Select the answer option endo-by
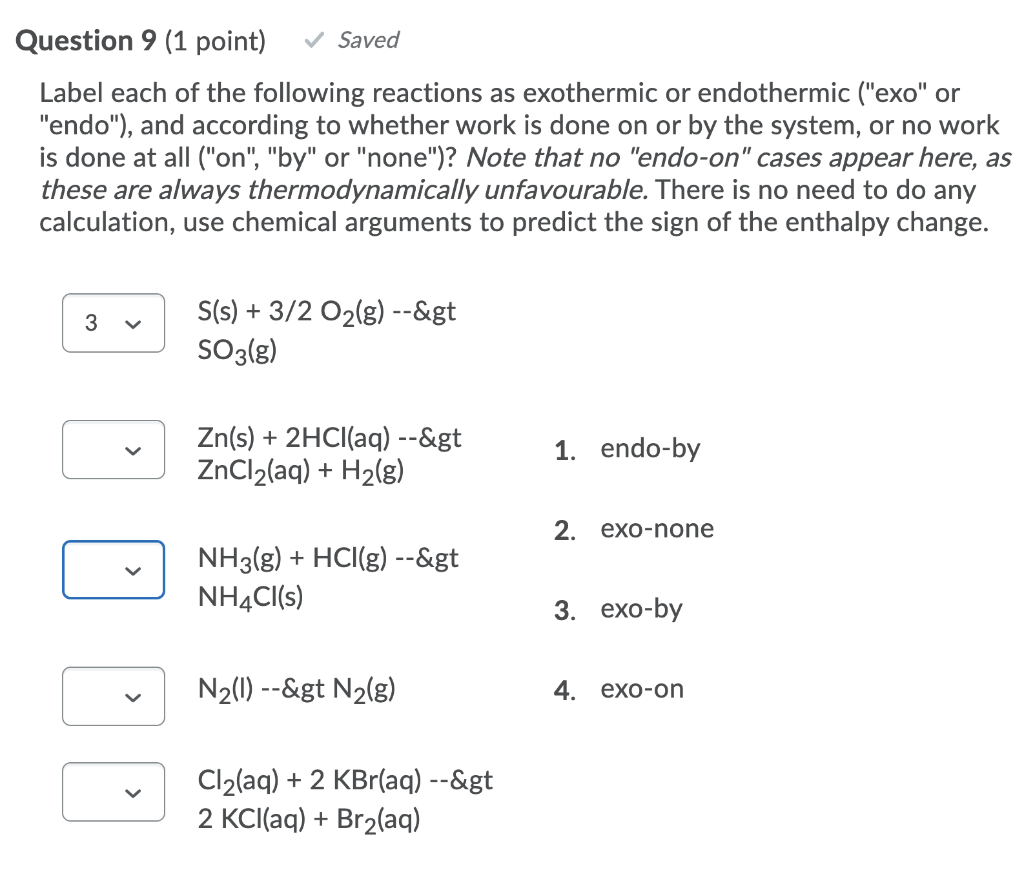 pos(650,448)
